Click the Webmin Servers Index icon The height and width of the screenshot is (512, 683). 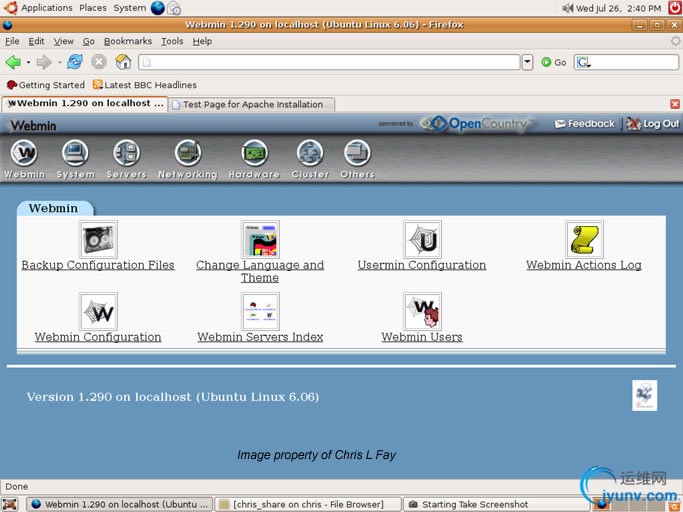260,311
